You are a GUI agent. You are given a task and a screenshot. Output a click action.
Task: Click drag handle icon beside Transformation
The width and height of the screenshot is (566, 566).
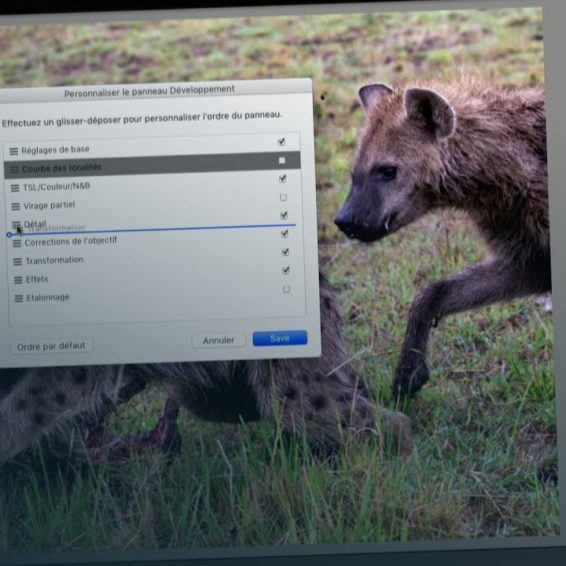pyautogui.click(x=18, y=262)
